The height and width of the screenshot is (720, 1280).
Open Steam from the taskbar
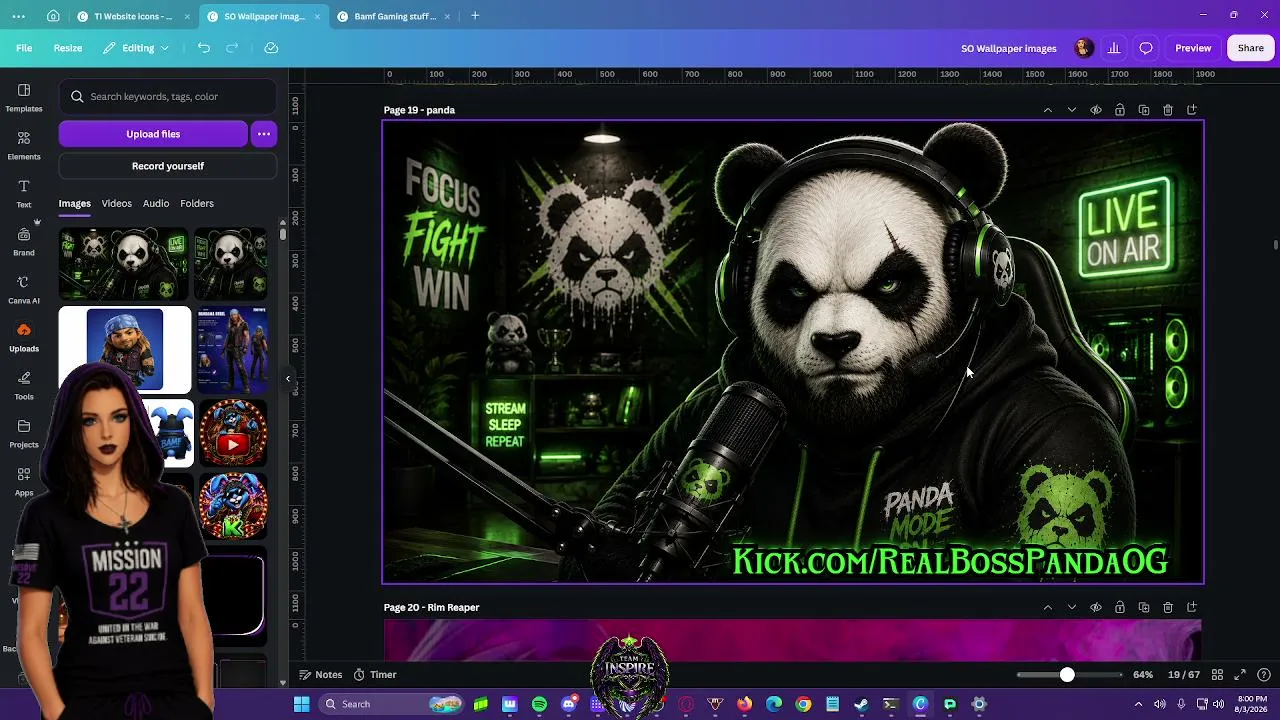[x=861, y=704]
